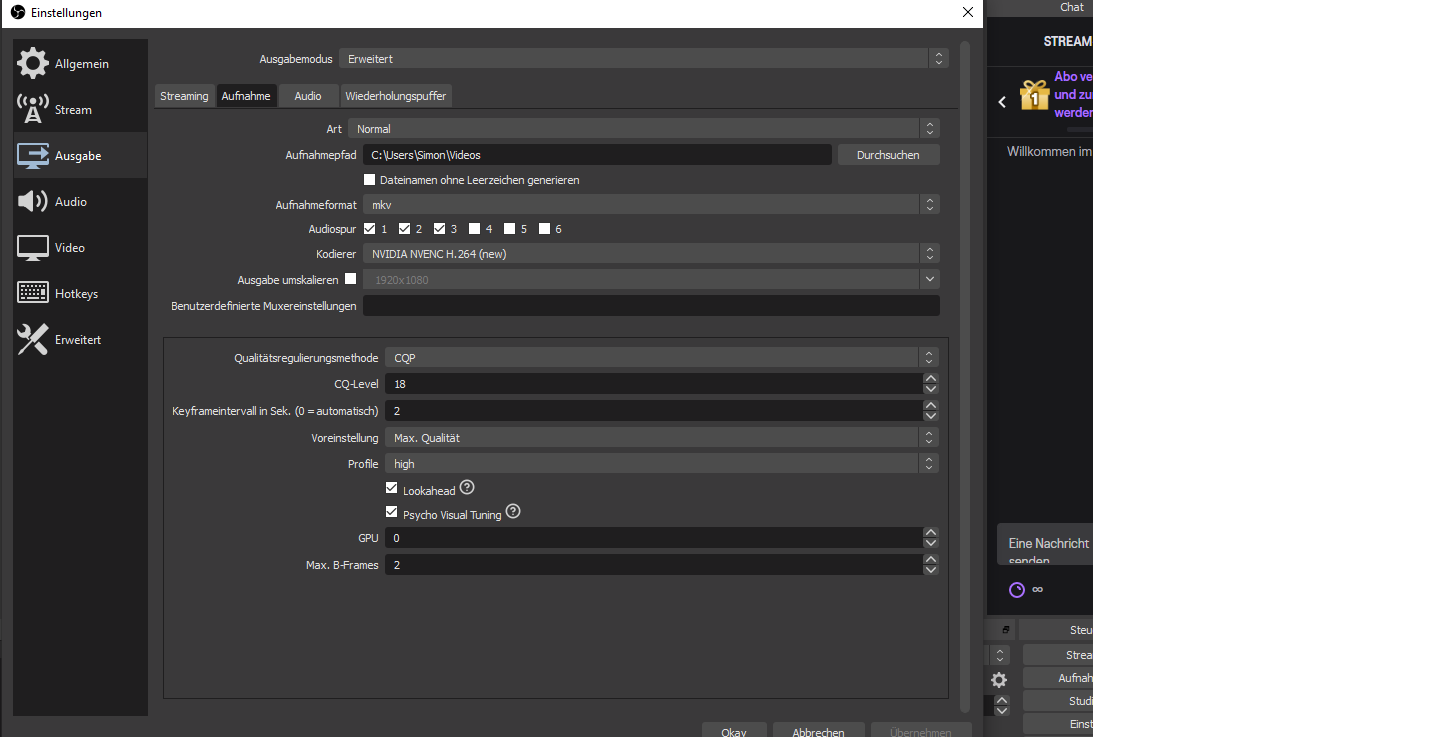Open the Qualitätsregulierungsmethode CQP dropdown
Screen dimensions: 1440x737
[x=660, y=358]
